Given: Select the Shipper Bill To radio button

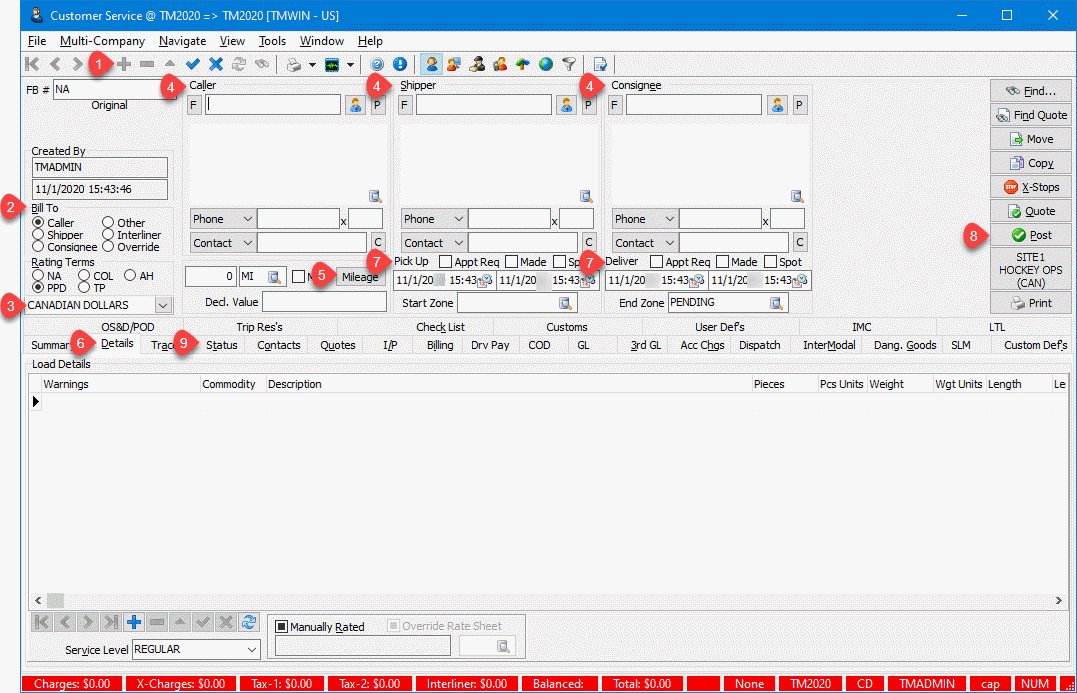Looking at the screenshot, I should pyautogui.click(x=39, y=235).
